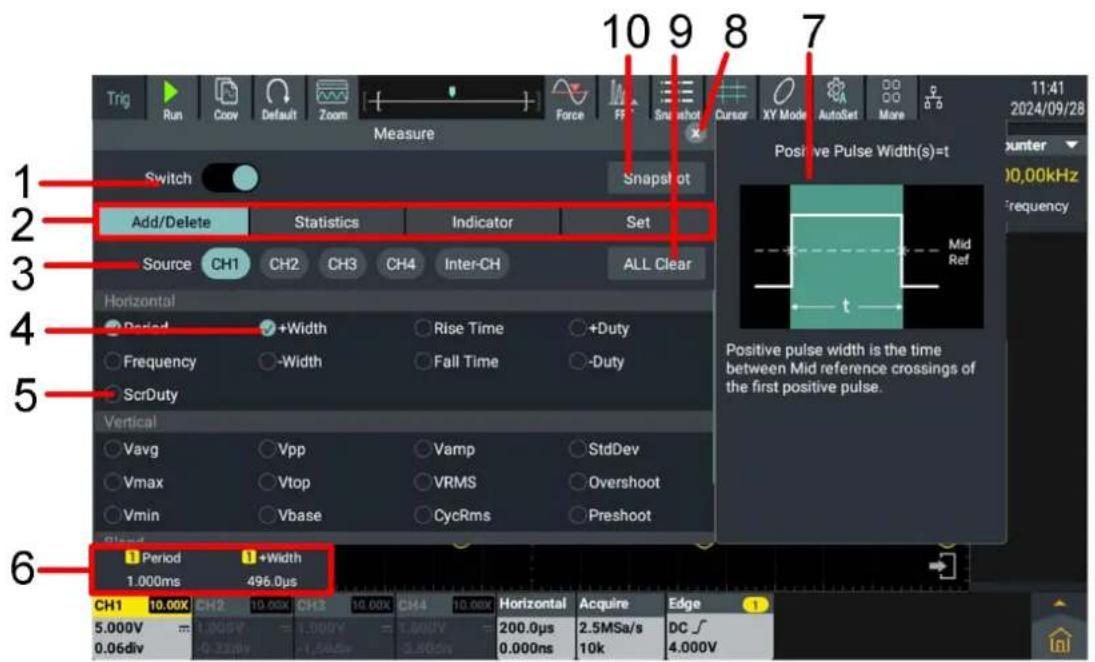This screenshot has height=662, width=1095.
Task: Enable the Vavg measurement
Action: [112, 449]
